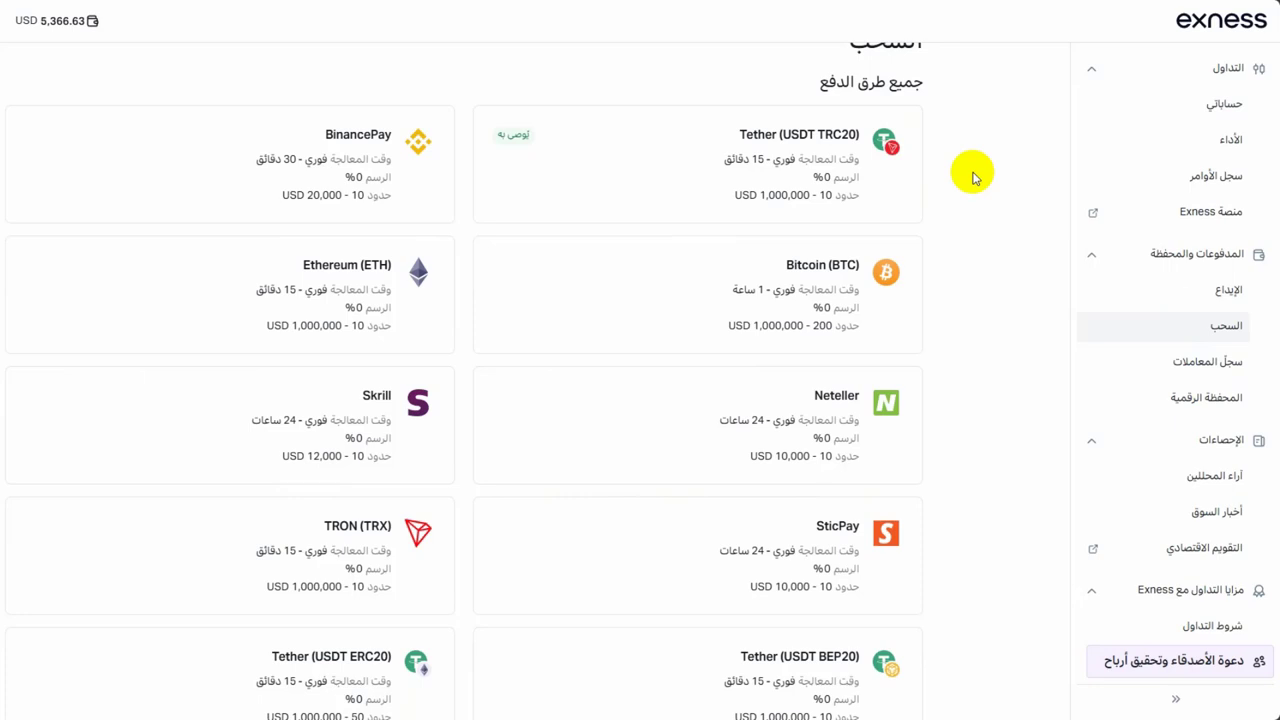Click the TRON (TRX) red icon

click(418, 533)
